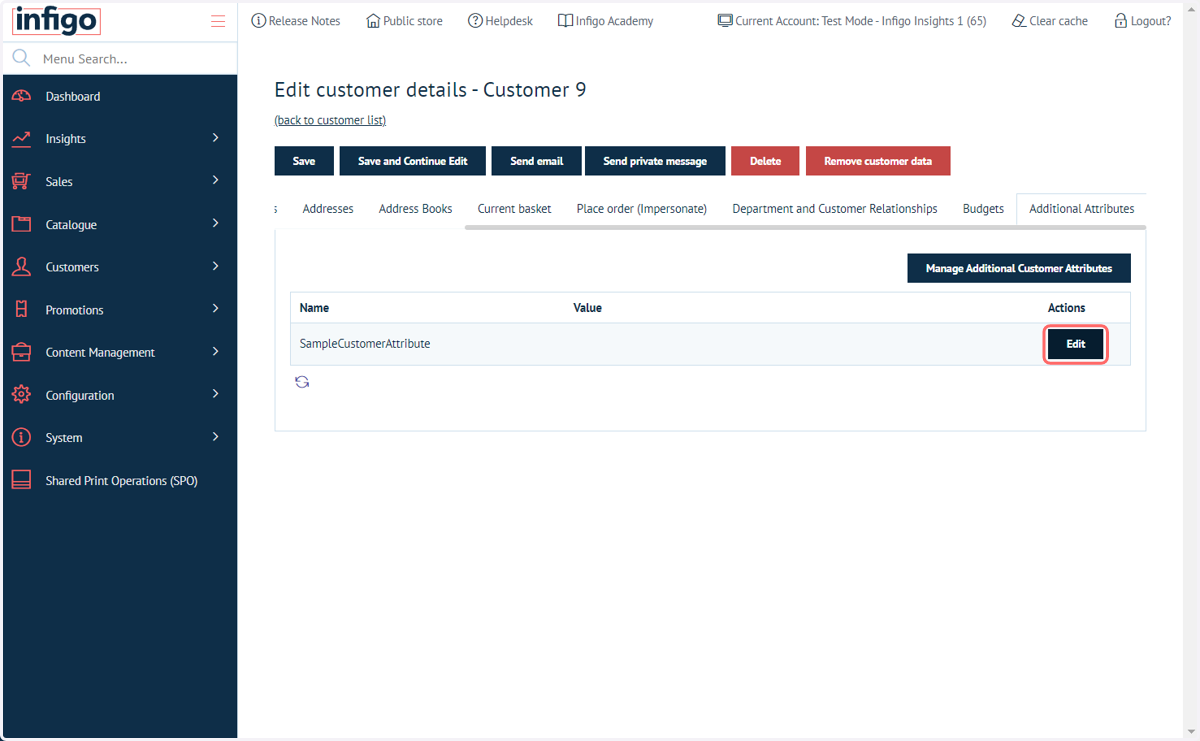Click the menu search magnifier icon
1200x741 pixels.
pos(21,58)
